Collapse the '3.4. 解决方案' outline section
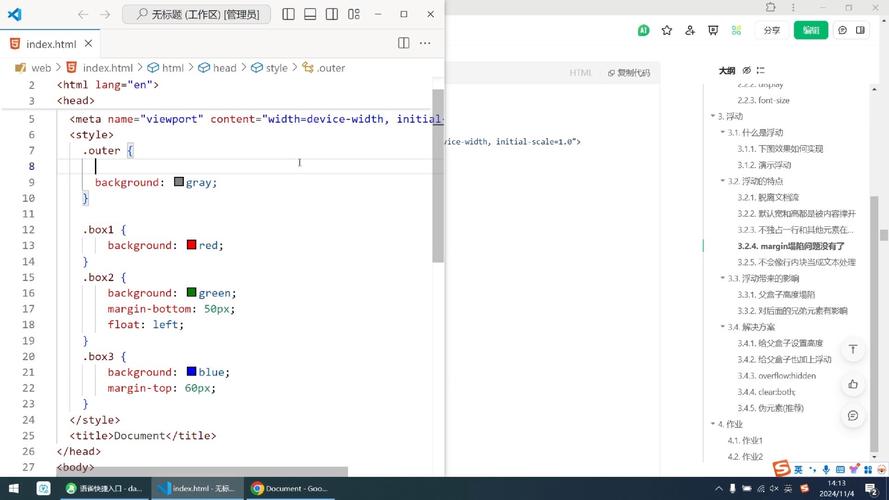This screenshot has width=889, height=500. pos(722,327)
